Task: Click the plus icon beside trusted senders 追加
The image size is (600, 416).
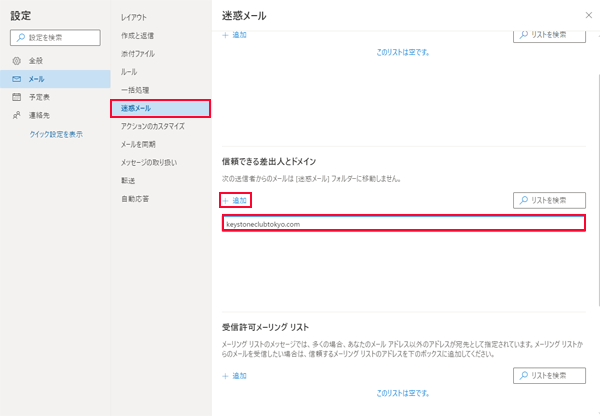Action: 225,201
